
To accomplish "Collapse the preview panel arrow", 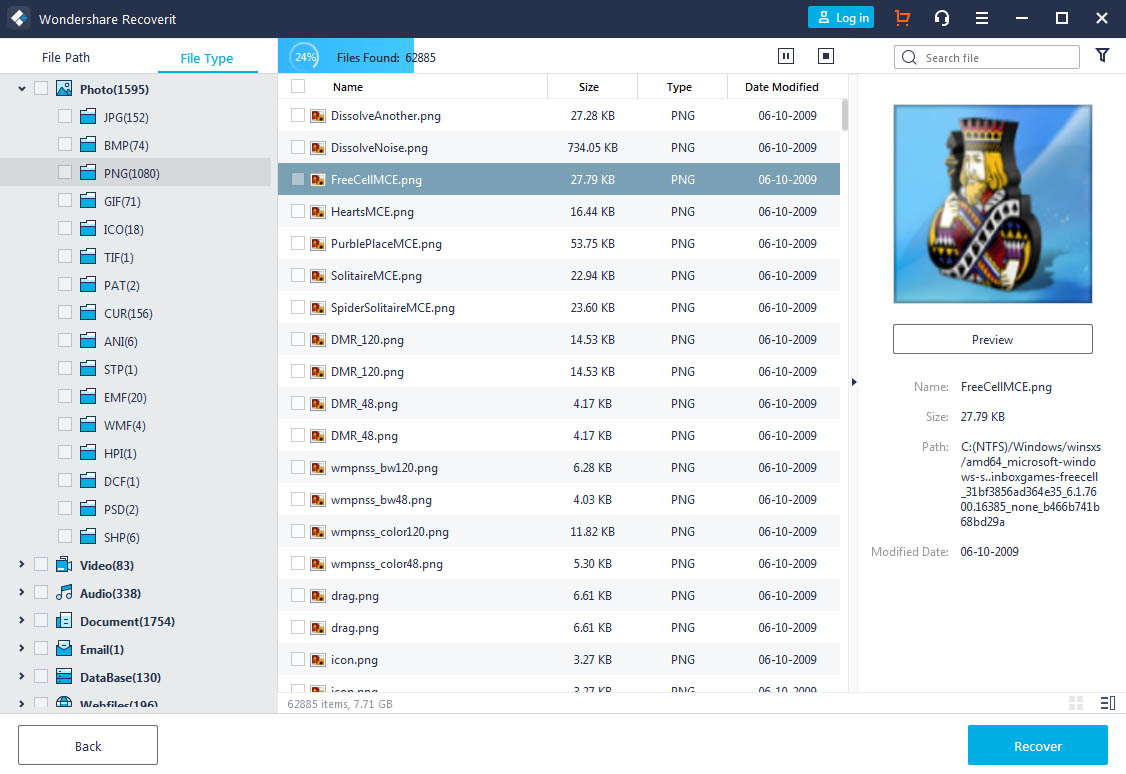I will coord(854,382).
